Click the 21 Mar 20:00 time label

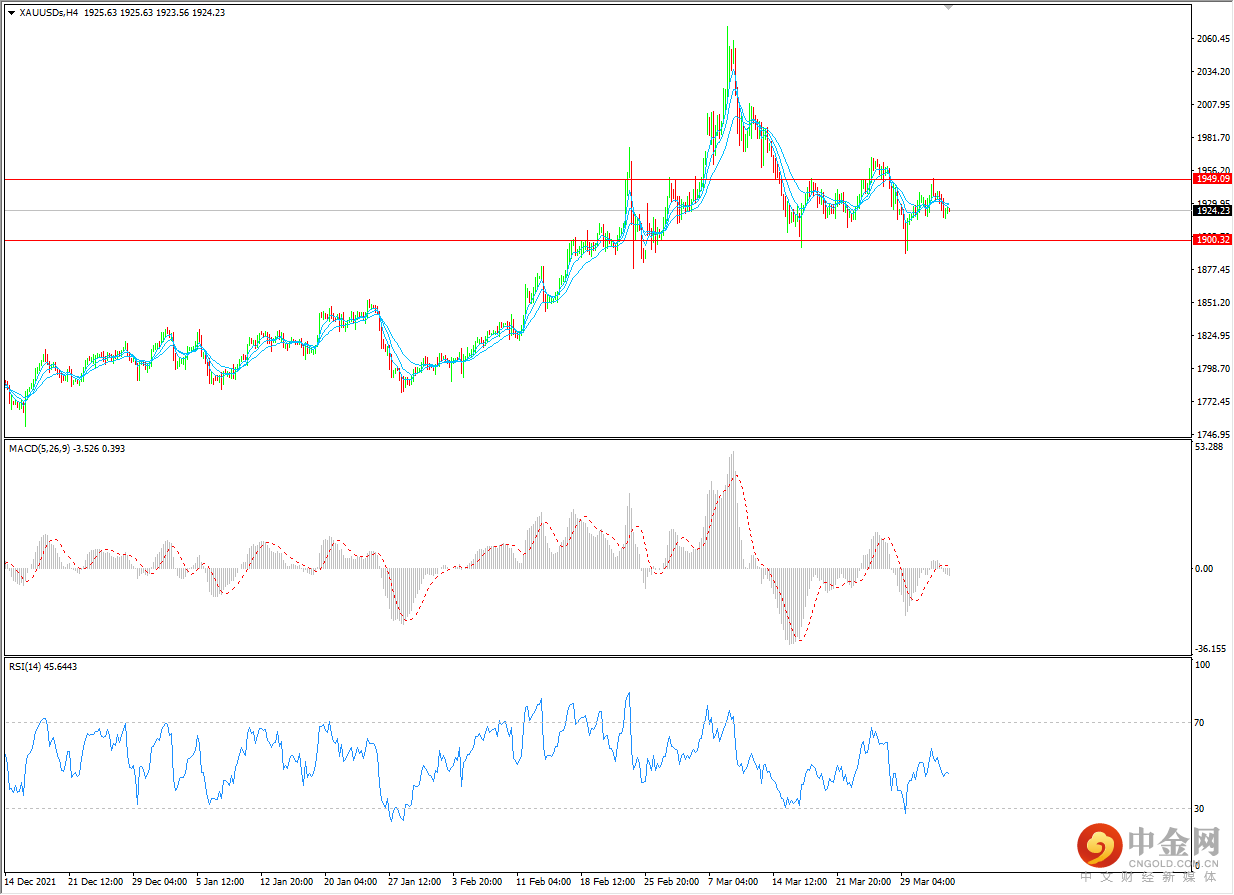pos(864,882)
